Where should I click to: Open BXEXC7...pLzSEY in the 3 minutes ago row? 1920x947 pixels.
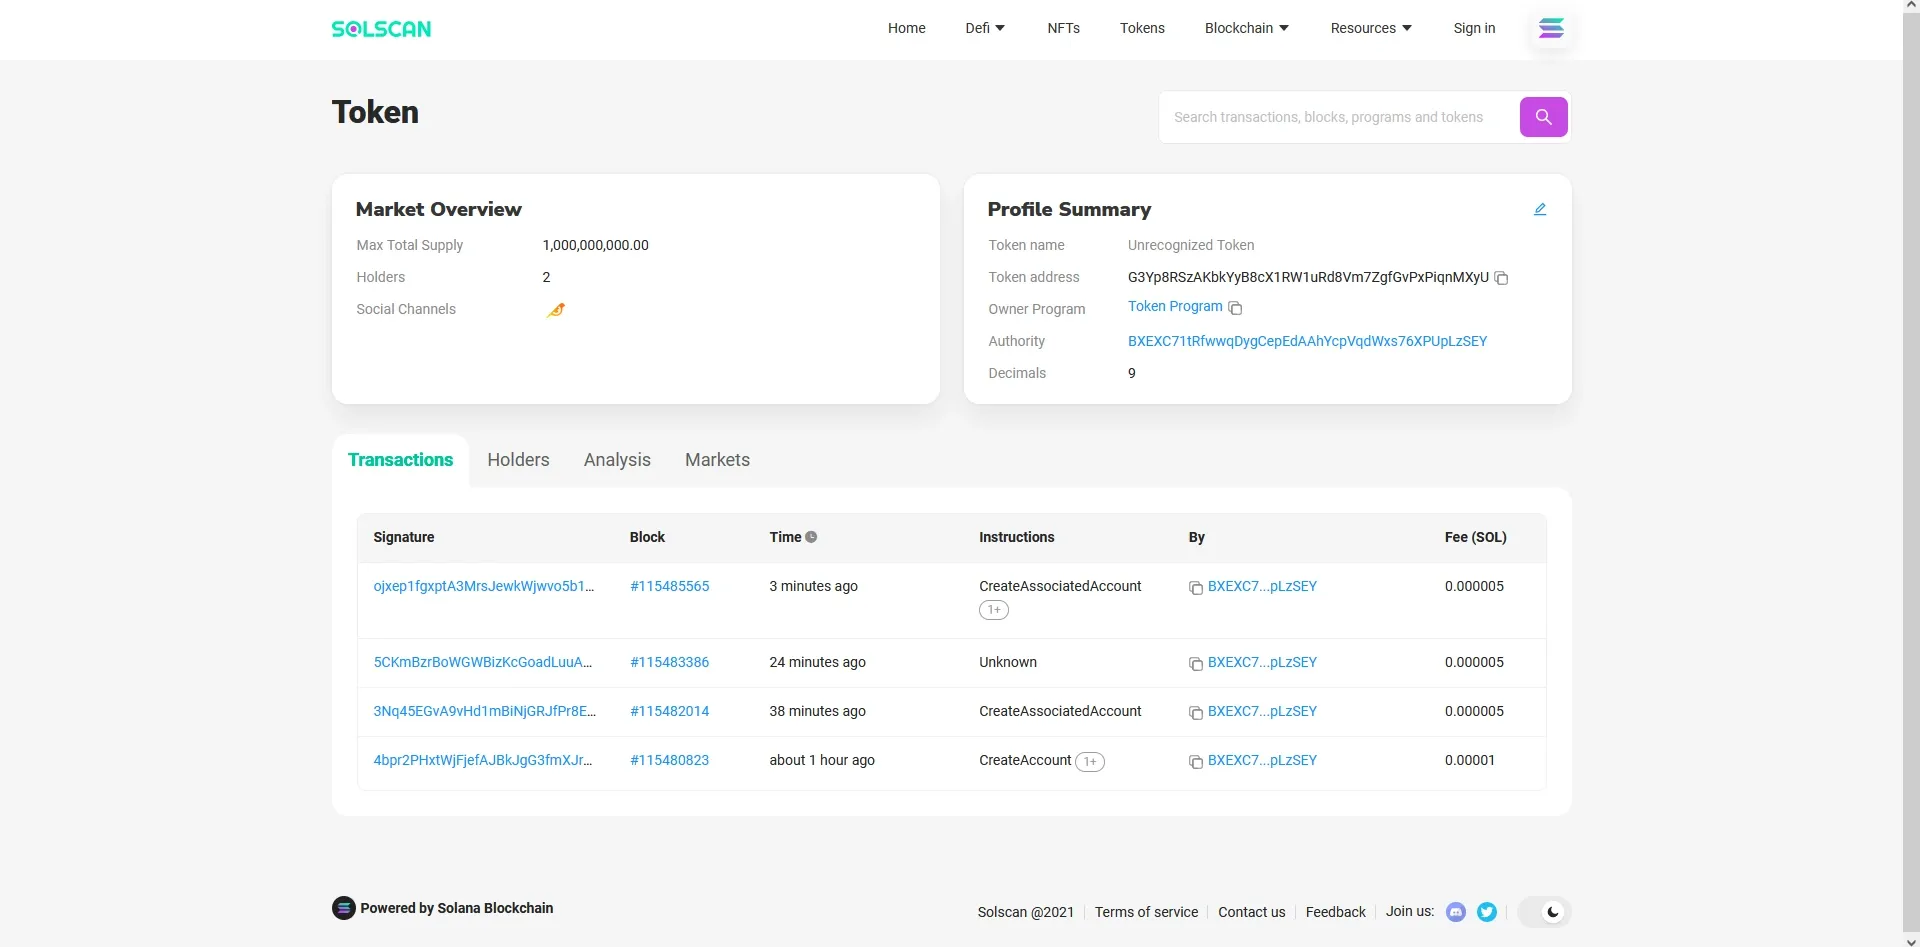coord(1262,586)
